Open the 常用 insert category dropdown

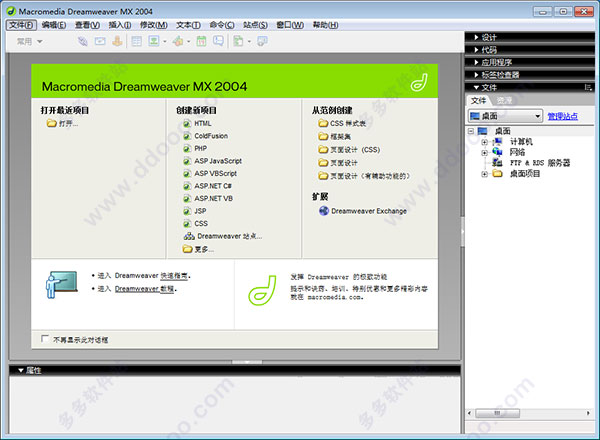click(29, 41)
